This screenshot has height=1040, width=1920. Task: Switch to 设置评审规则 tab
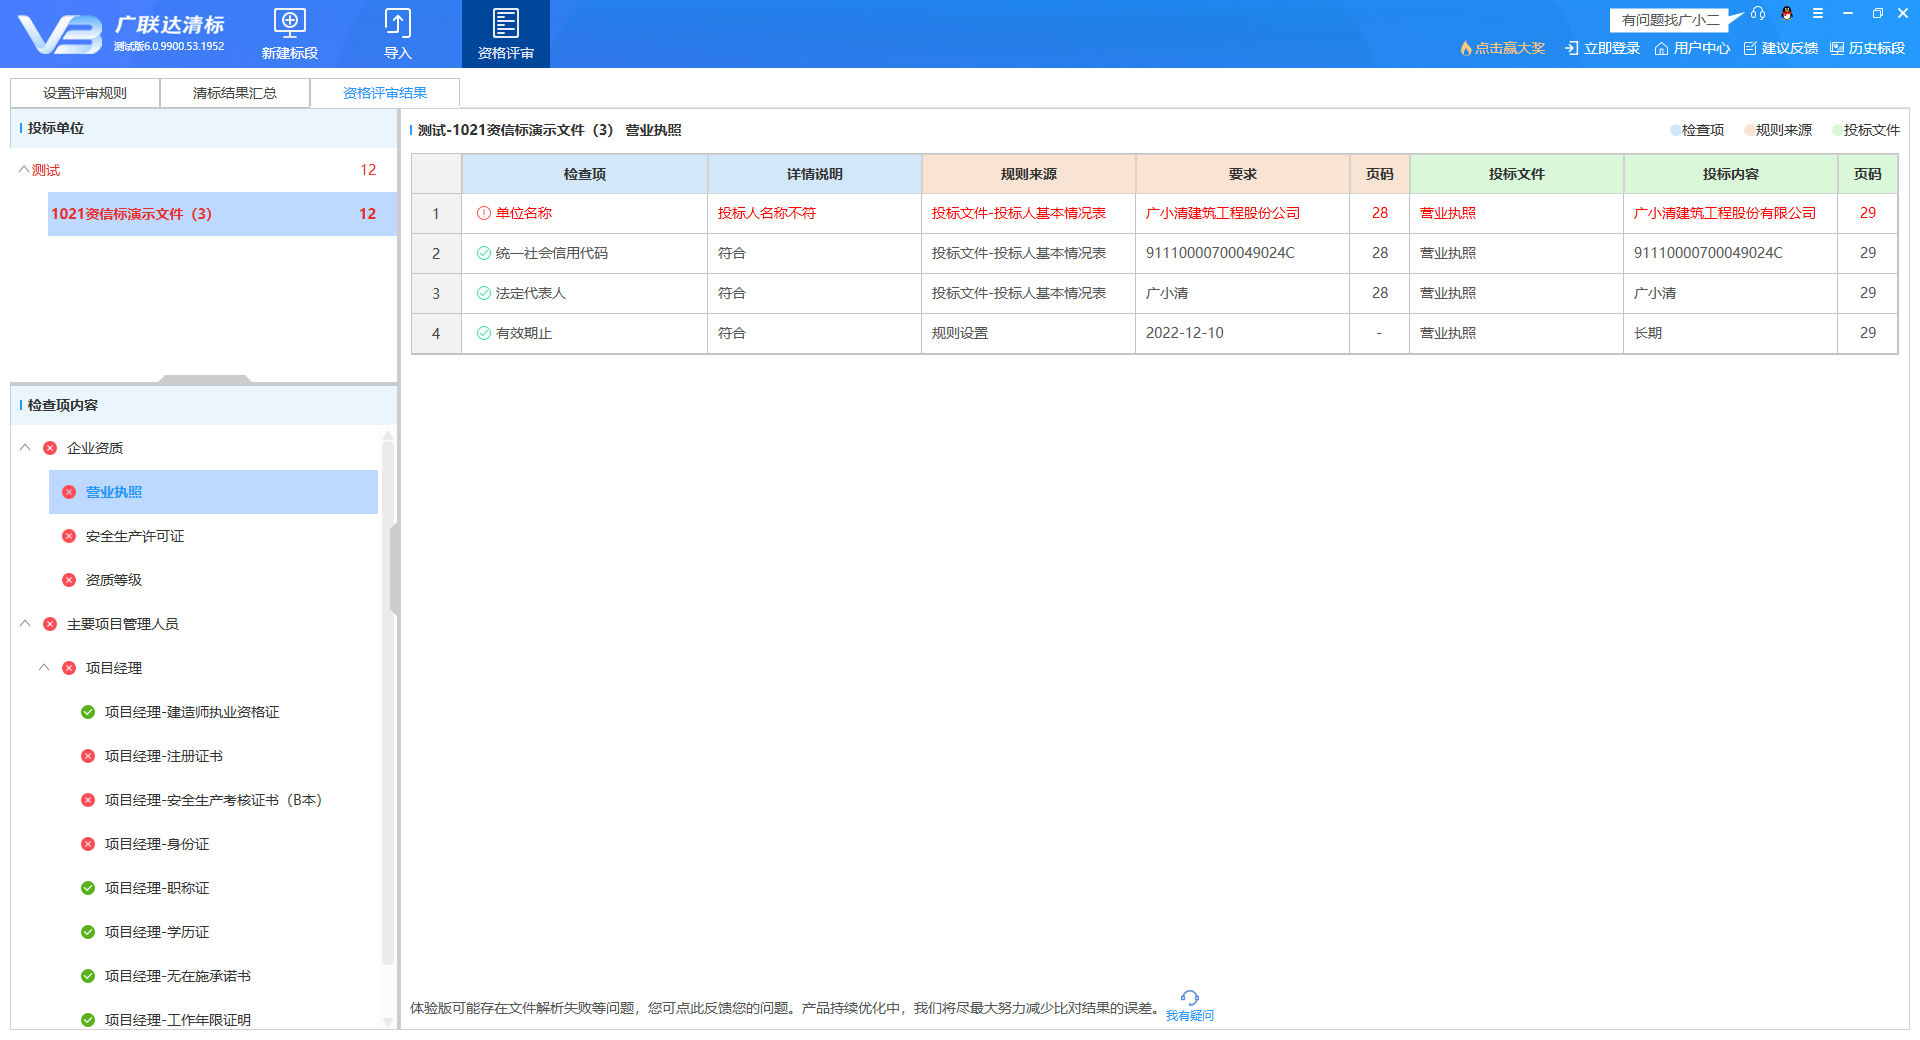click(85, 93)
